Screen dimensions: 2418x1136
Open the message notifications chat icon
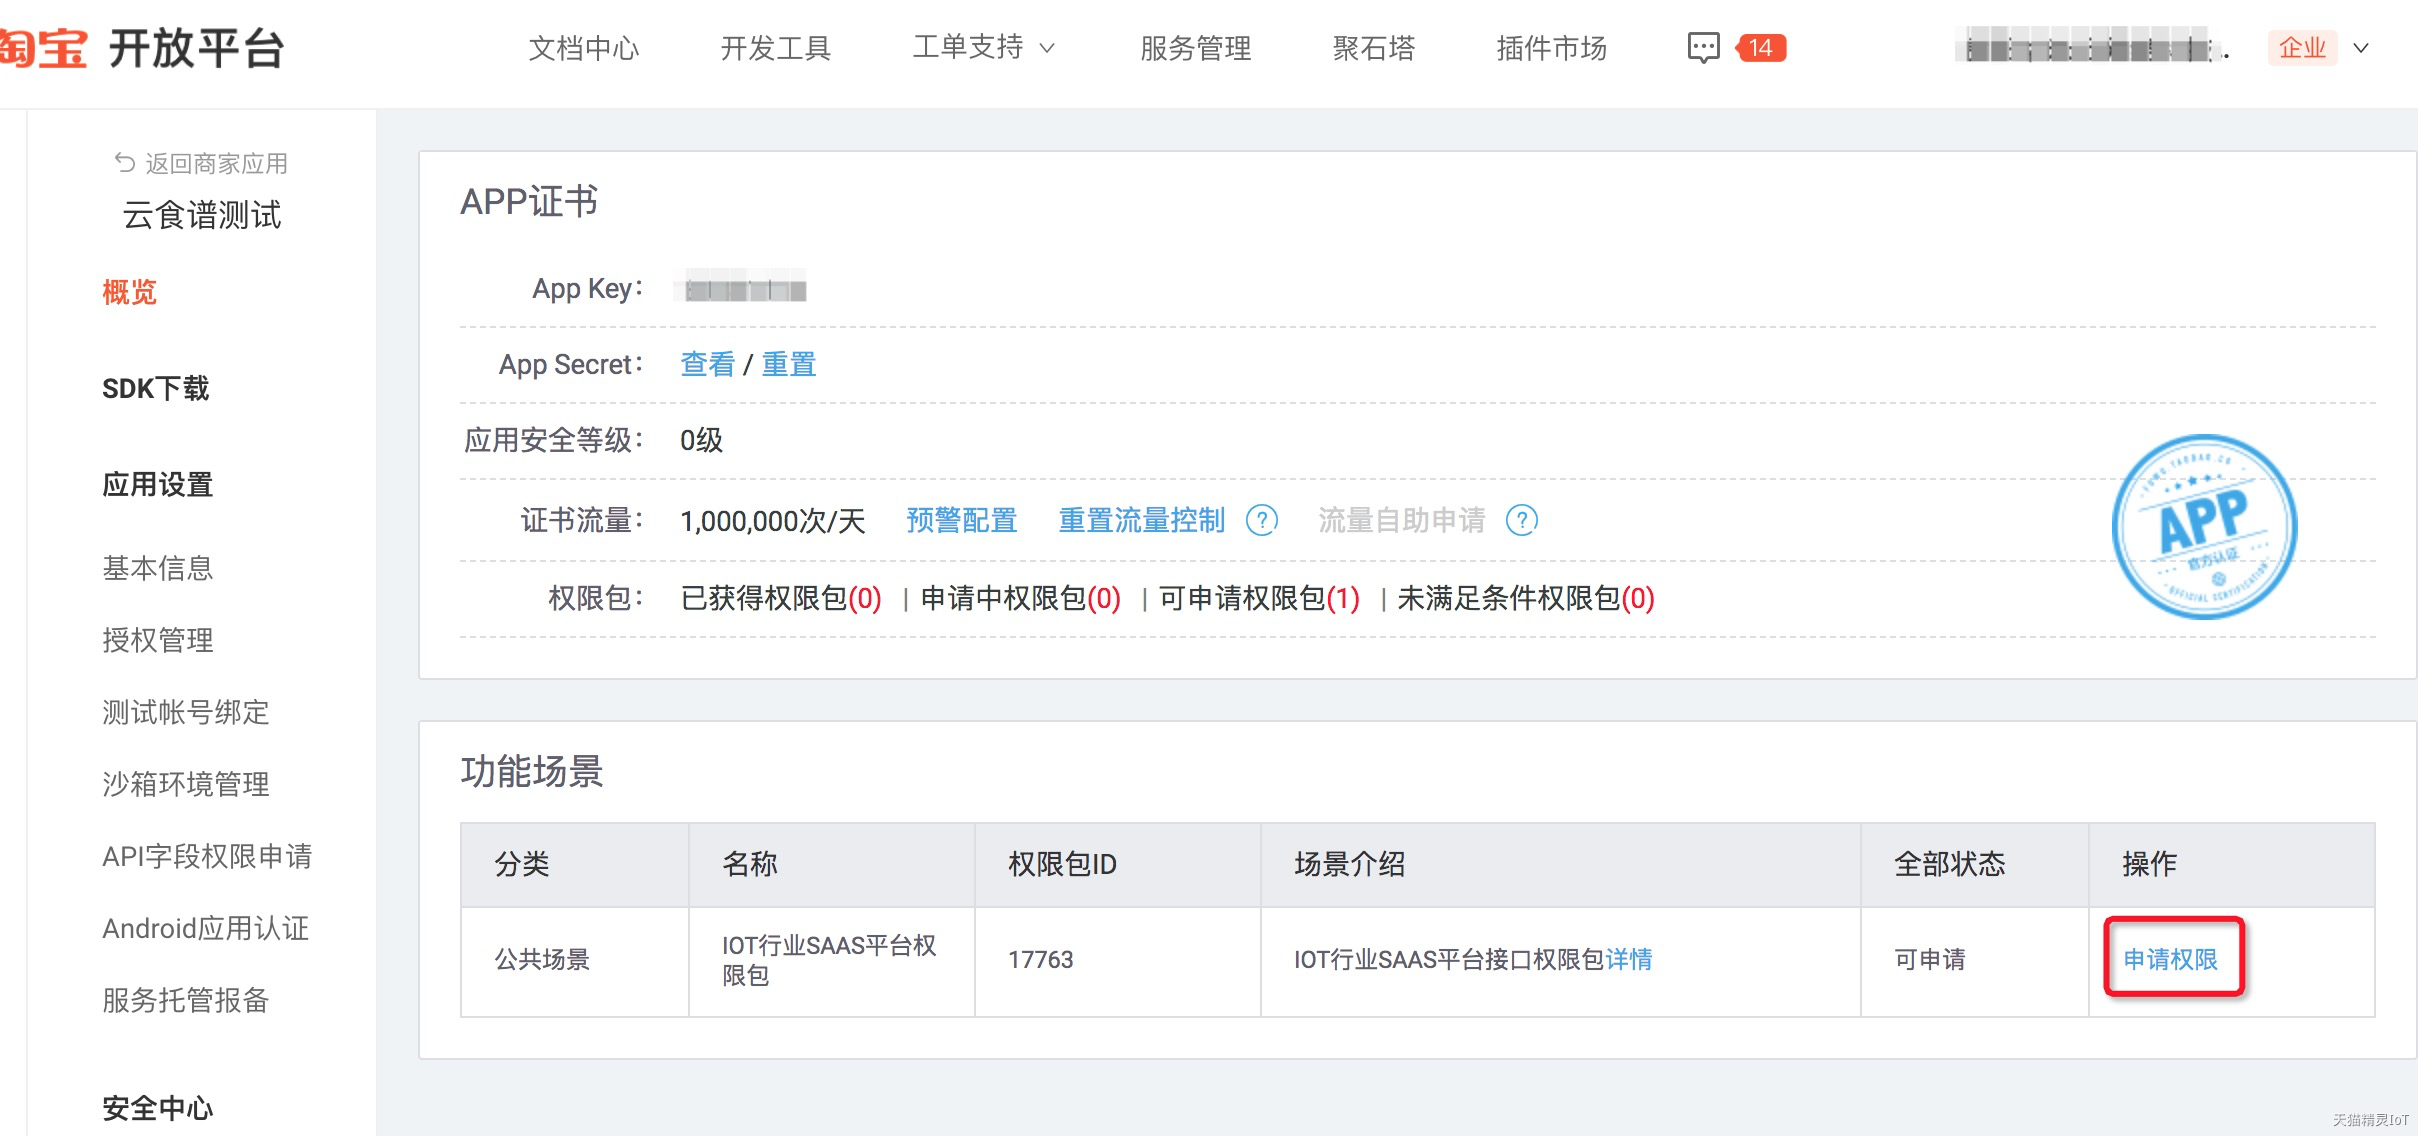(1703, 48)
